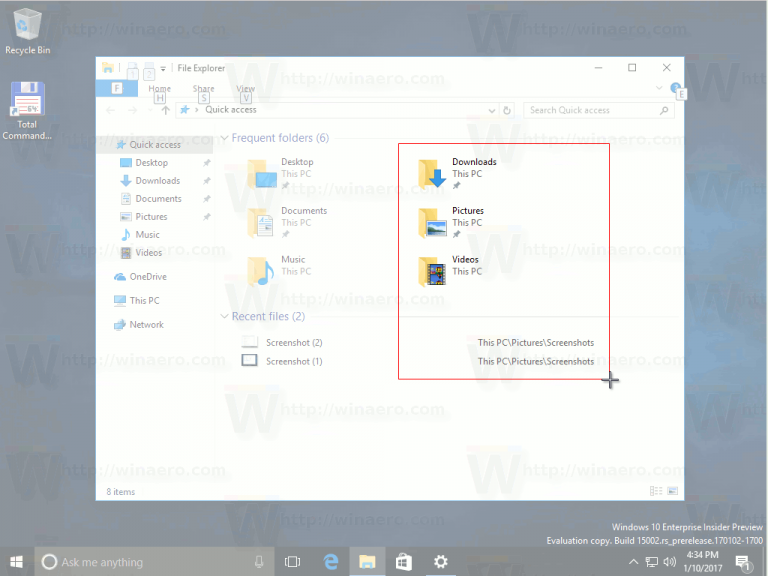Click the File Explorer taskbar button

pyautogui.click(x=367, y=562)
